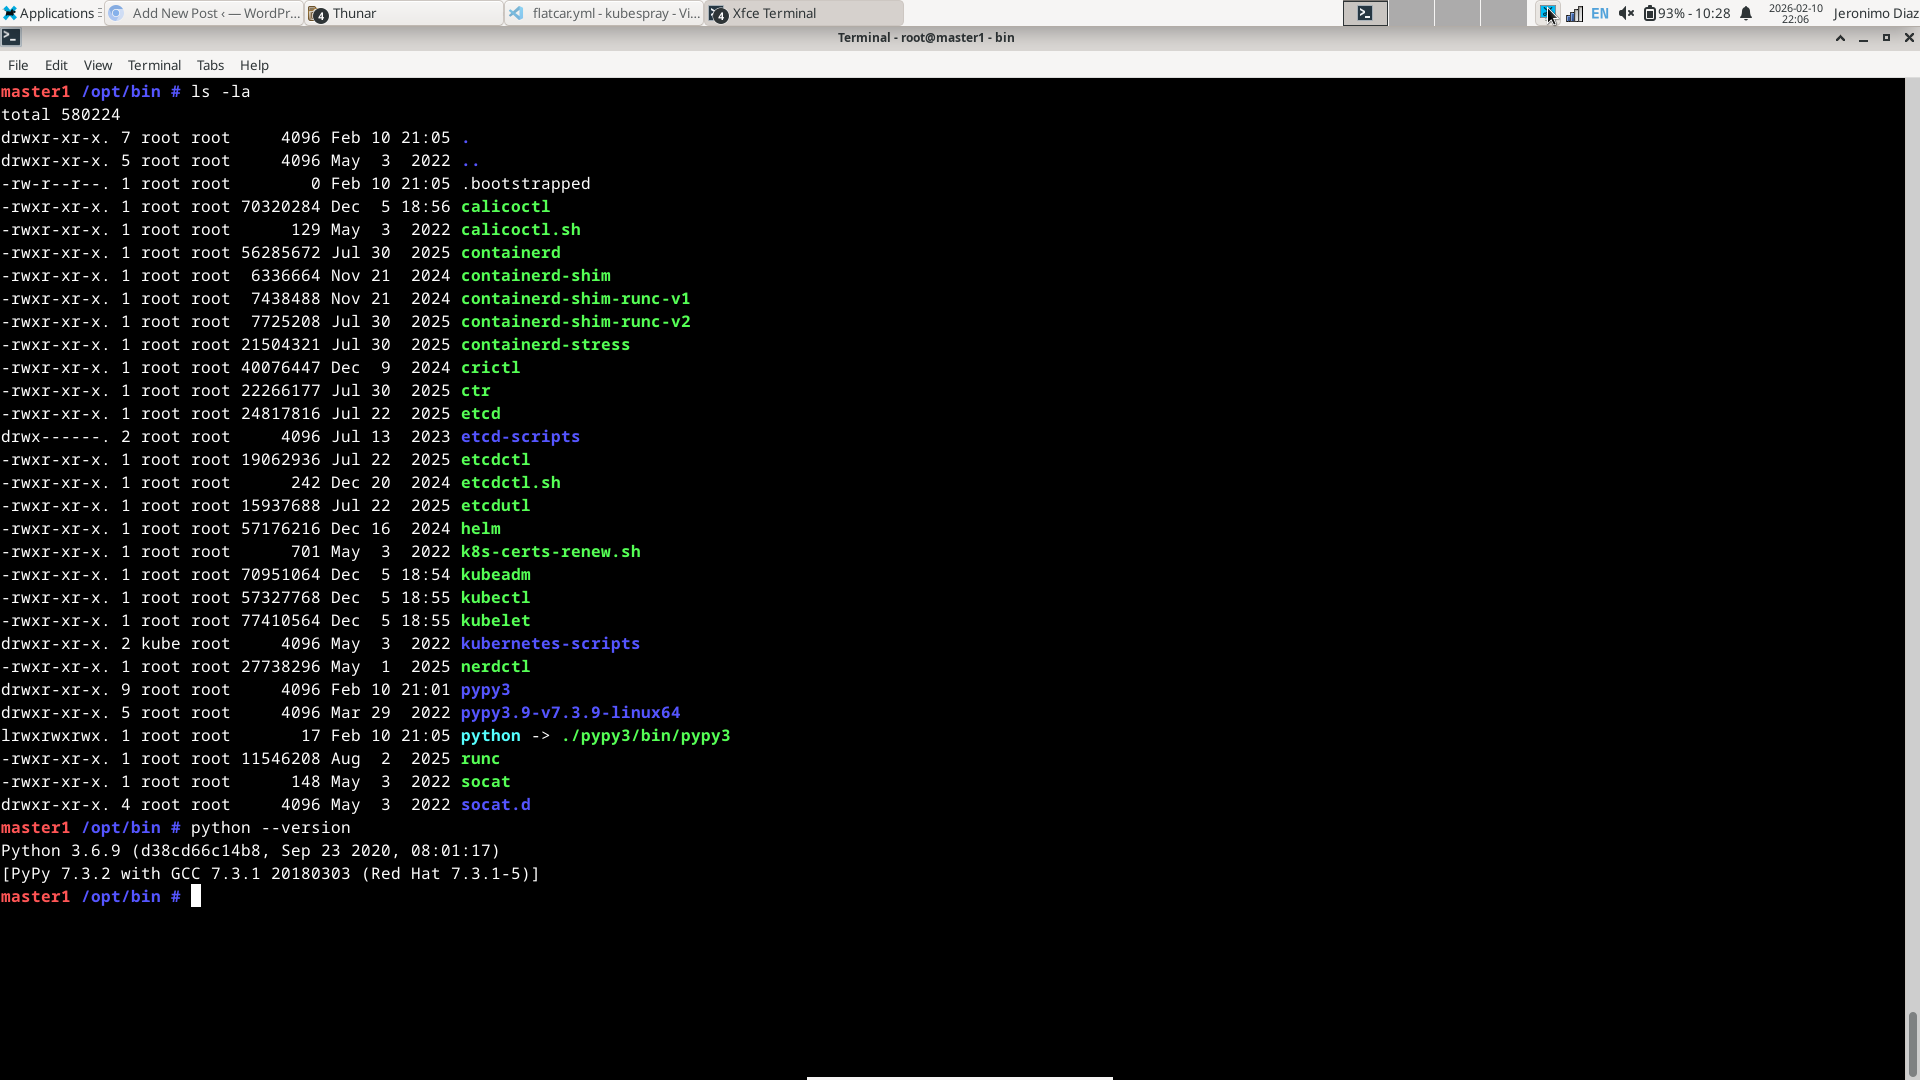Switch to the flatcar.yml kubespray window
The image size is (1920, 1080).
pos(604,13)
